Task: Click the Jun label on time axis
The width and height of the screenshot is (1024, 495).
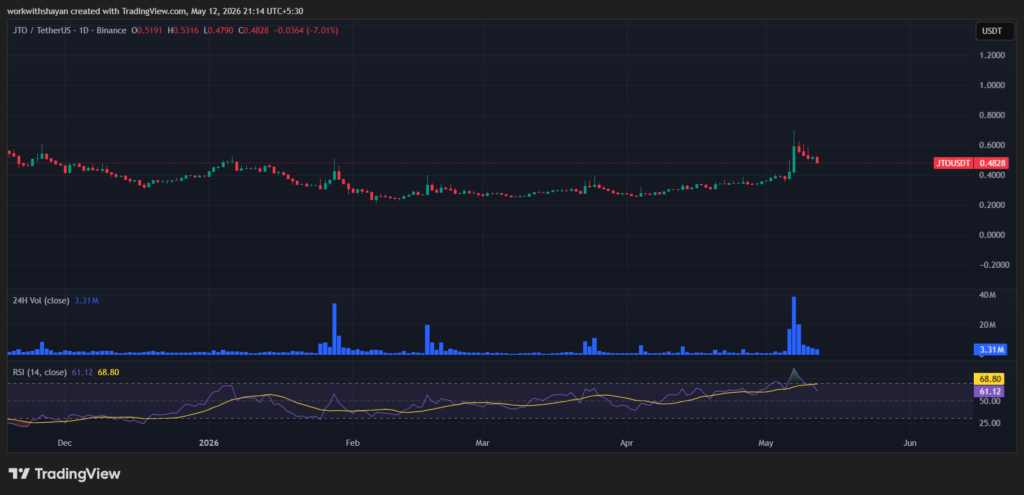Action: (910, 443)
